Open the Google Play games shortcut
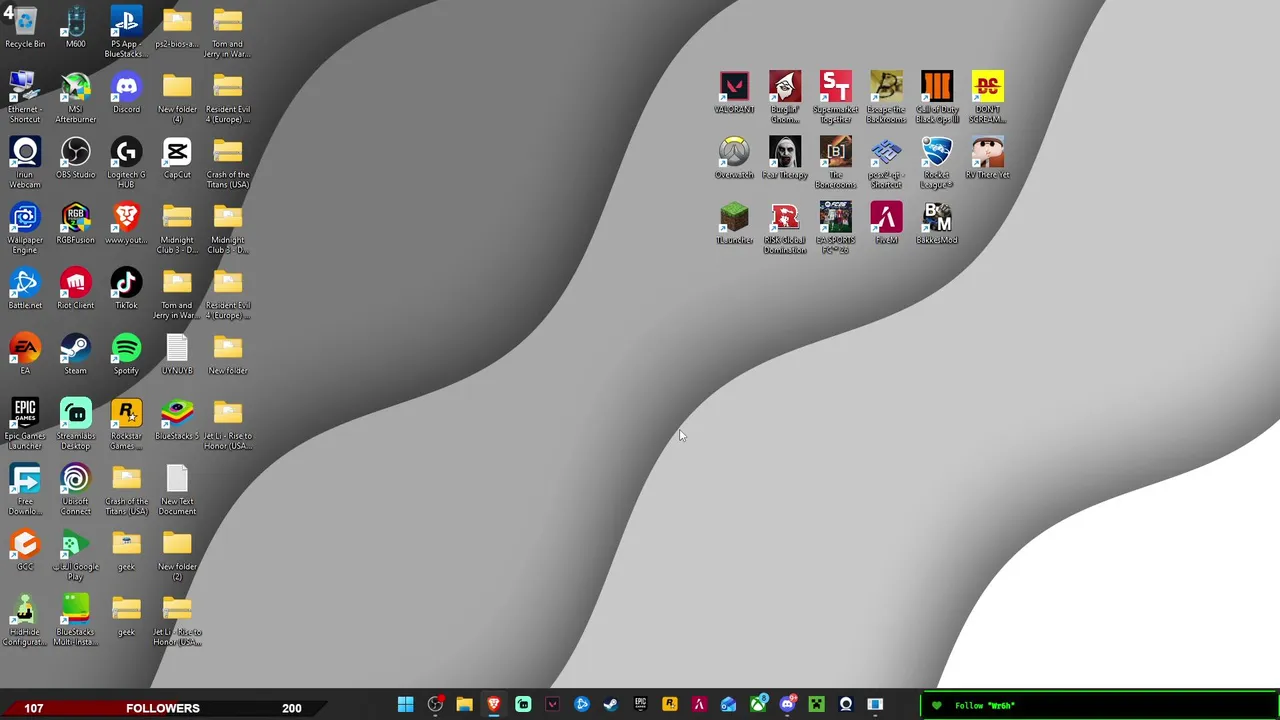Viewport: 1280px width, 720px height. pos(75,555)
